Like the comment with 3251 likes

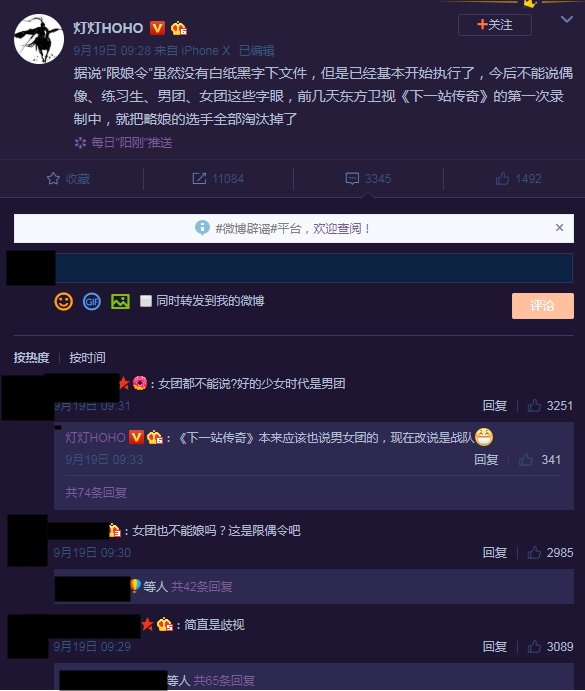[x=534, y=405]
